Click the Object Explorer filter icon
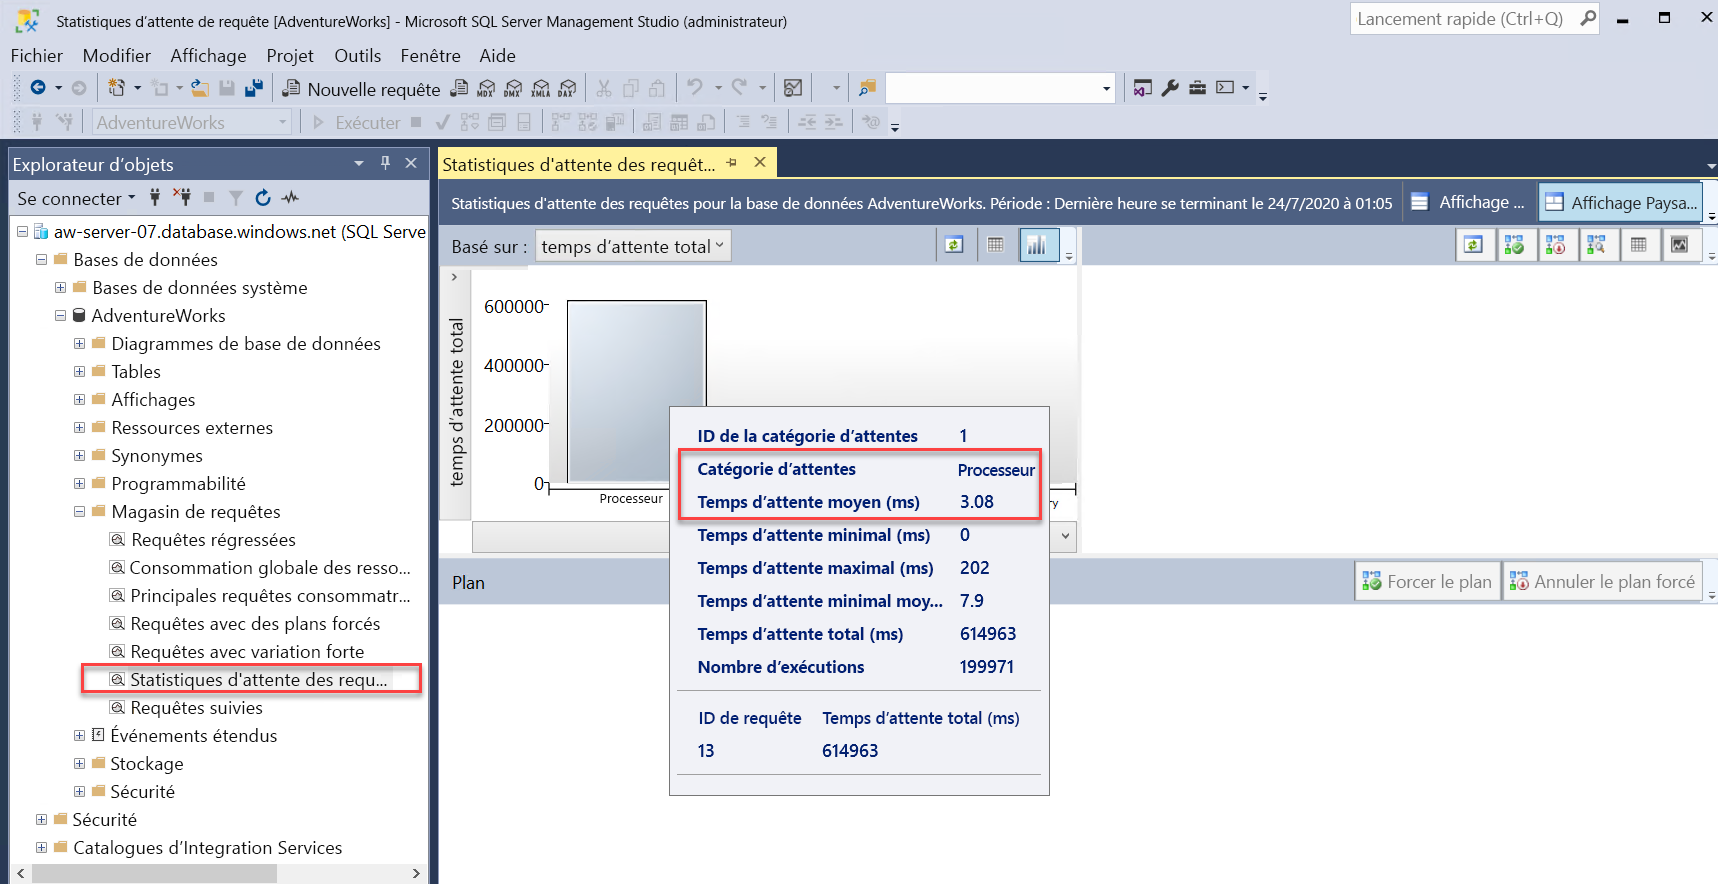This screenshot has width=1718, height=884. tap(236, 197)
